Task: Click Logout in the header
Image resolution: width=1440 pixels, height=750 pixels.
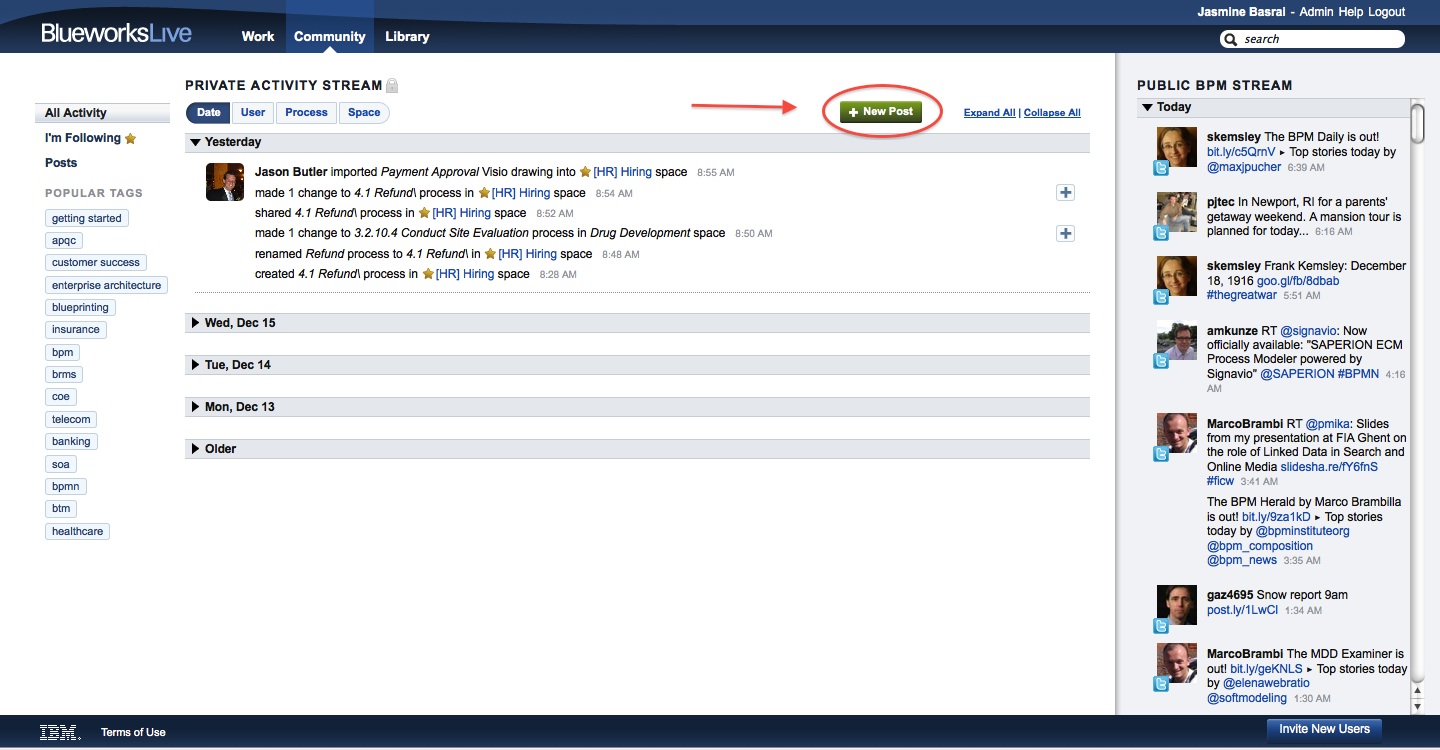Action: 1386,12
